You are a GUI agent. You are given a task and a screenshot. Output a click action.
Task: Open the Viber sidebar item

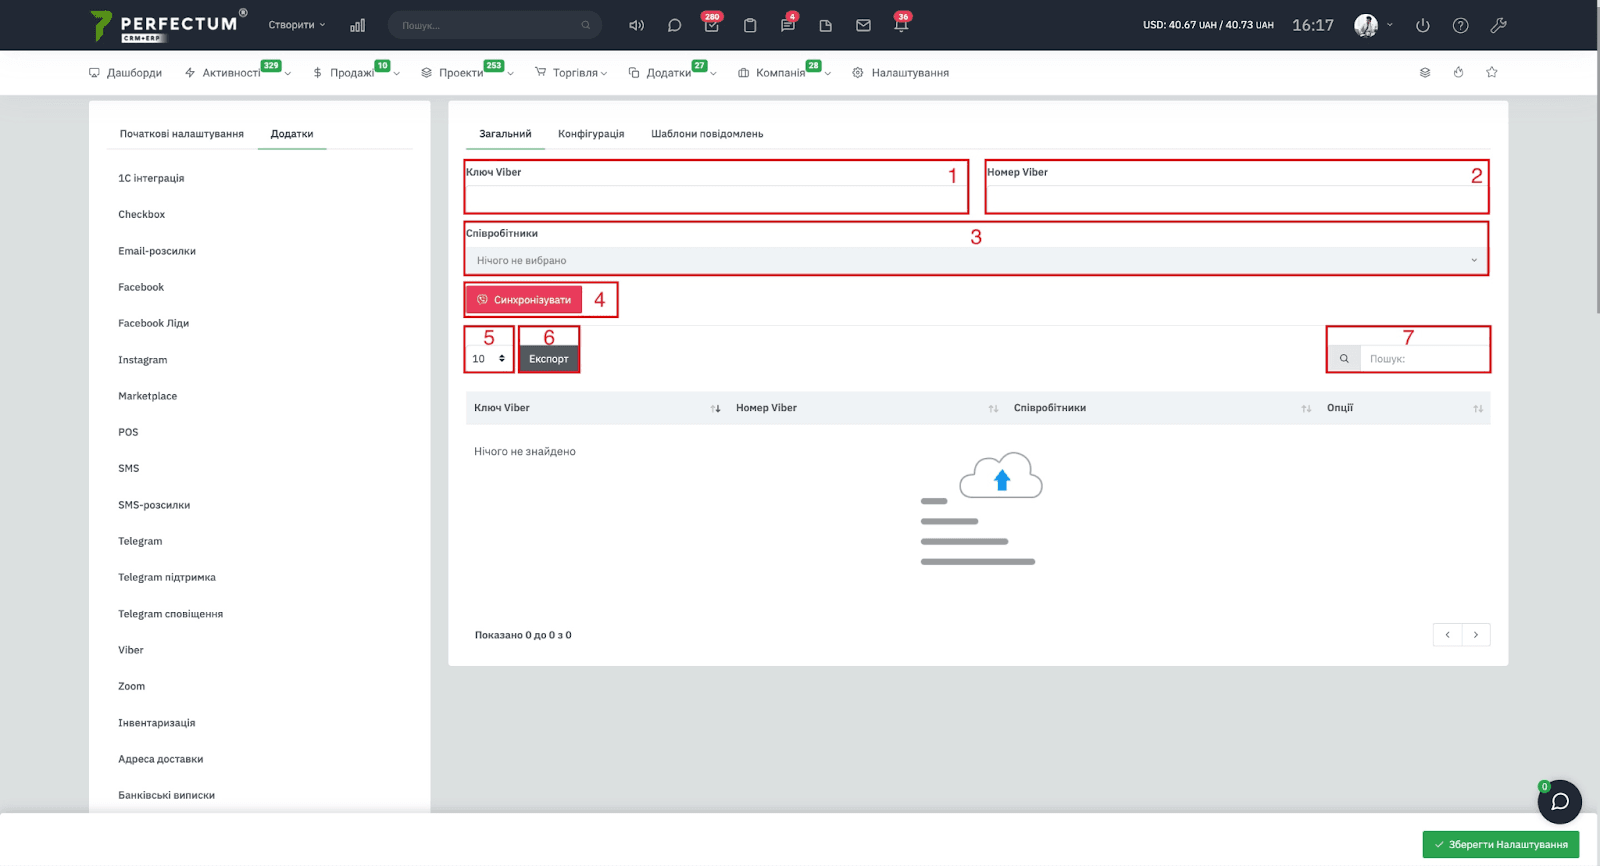tap(131, 650)
